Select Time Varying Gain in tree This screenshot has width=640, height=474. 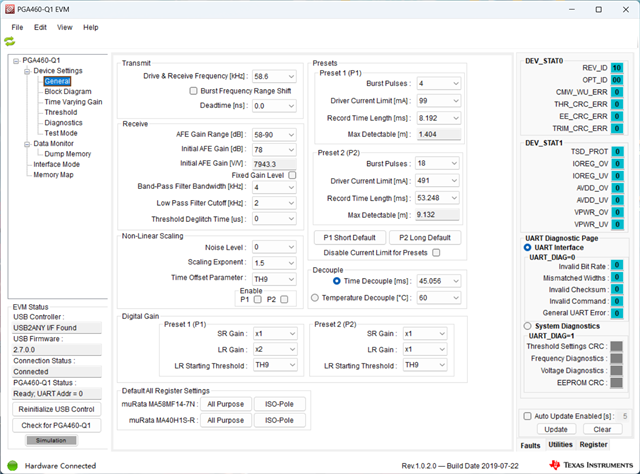click(73, 102)
